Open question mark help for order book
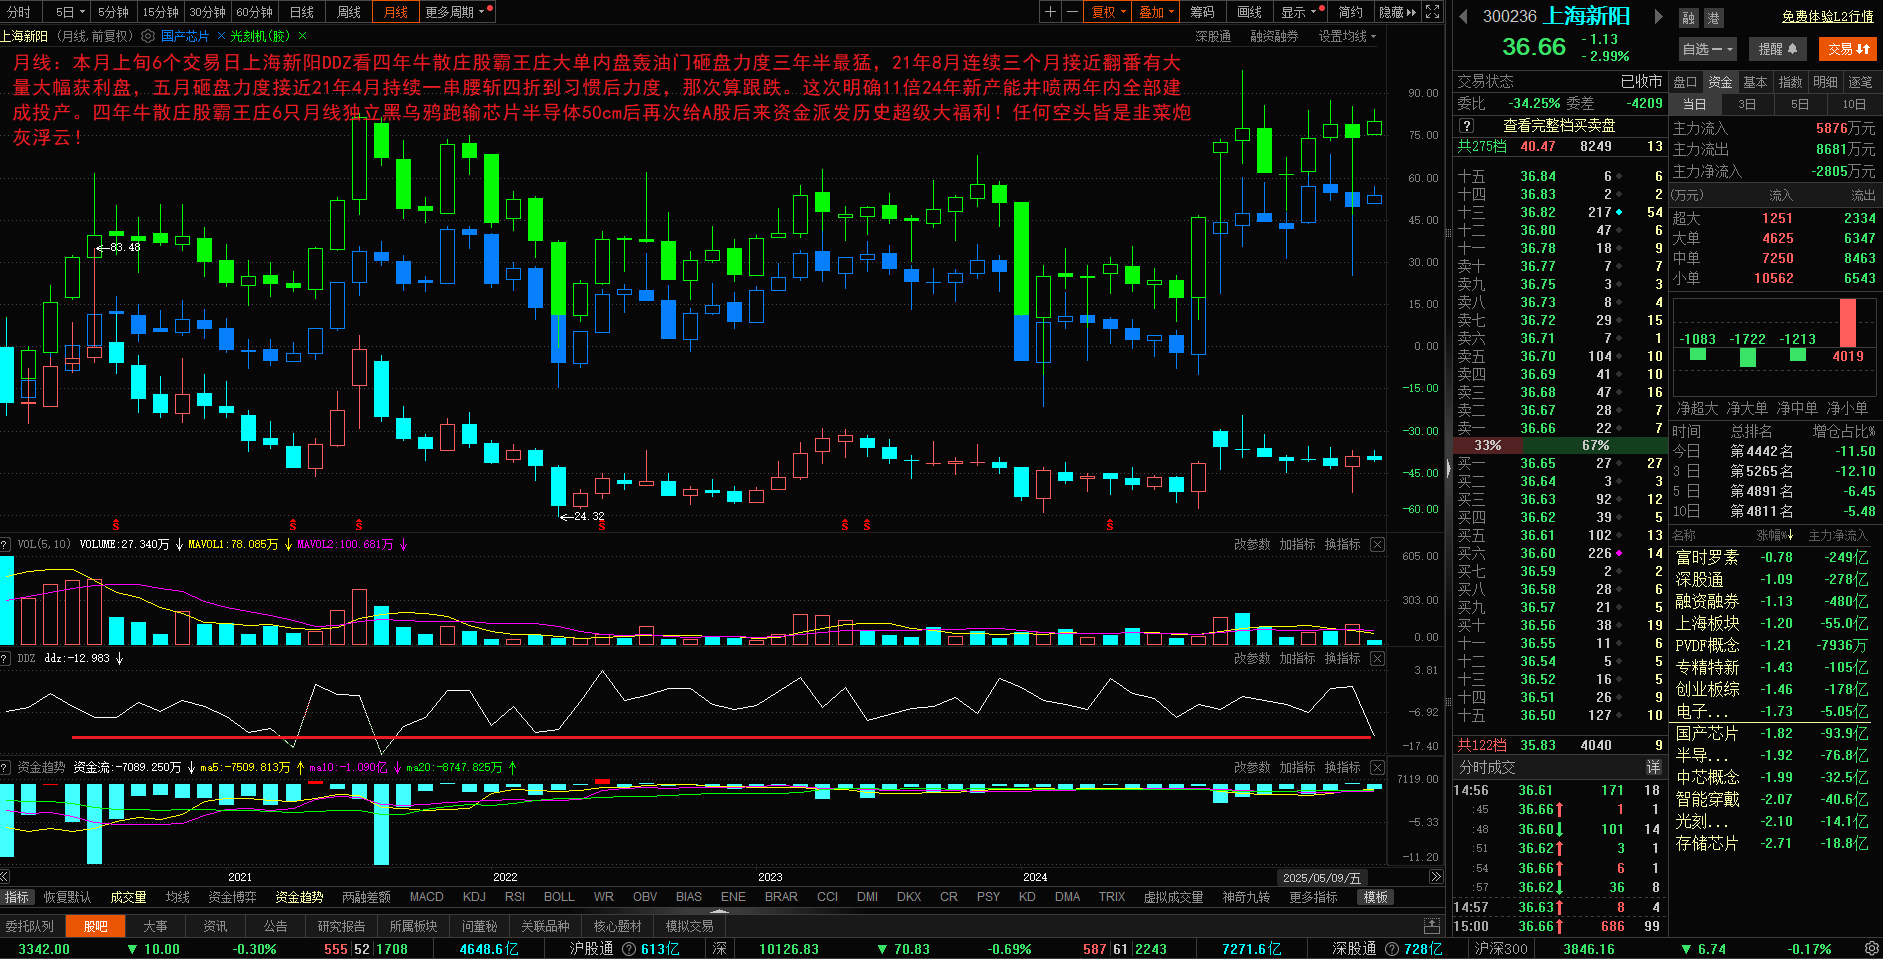The width and height of the screenshot is (1883, 959). 1466,126
